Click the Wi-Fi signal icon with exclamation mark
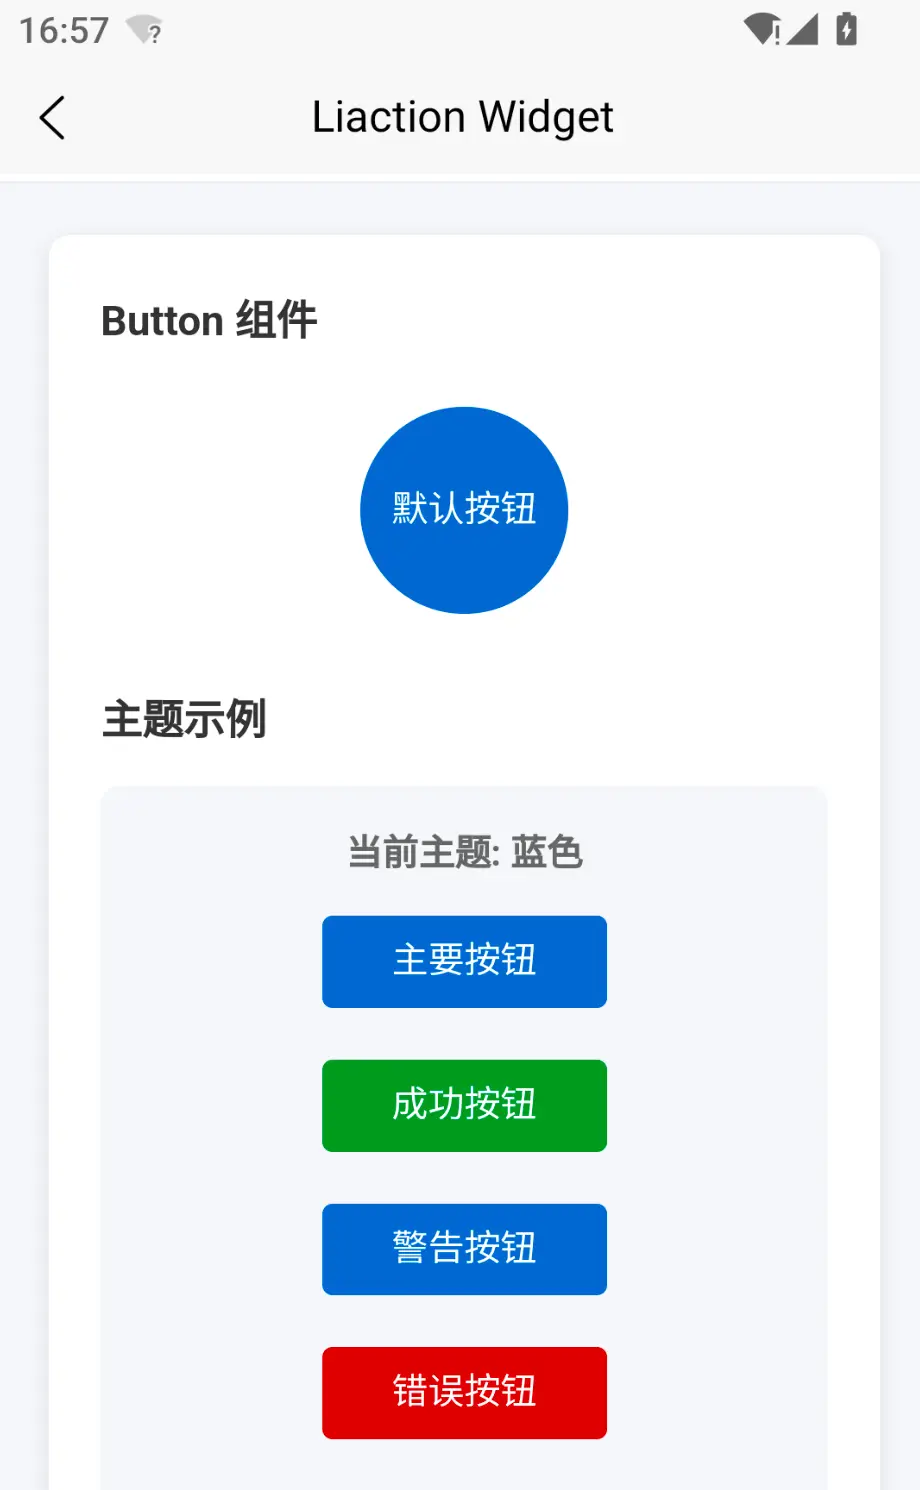Screen dimensions: 920x1490 pyautogui.click(x=762, y=29)
